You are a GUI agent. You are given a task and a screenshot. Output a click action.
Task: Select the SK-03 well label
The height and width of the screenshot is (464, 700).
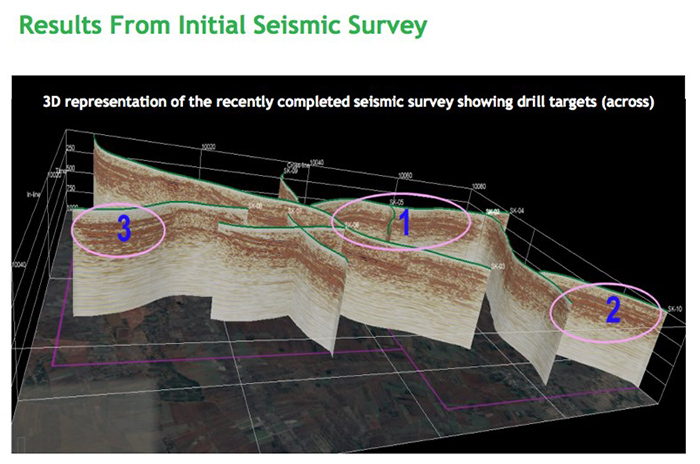point(497,266)
